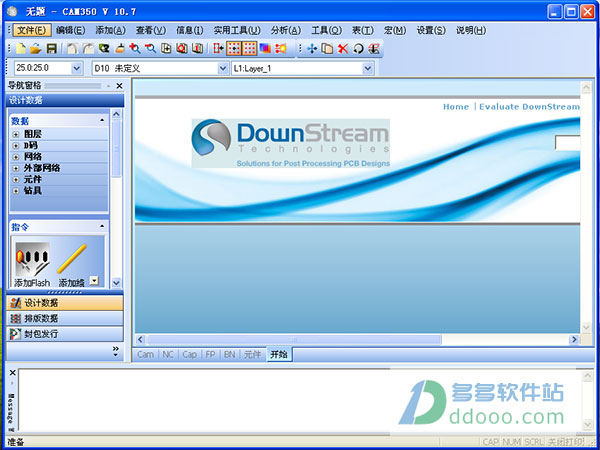Click the Query help icon

coord(104,48)
